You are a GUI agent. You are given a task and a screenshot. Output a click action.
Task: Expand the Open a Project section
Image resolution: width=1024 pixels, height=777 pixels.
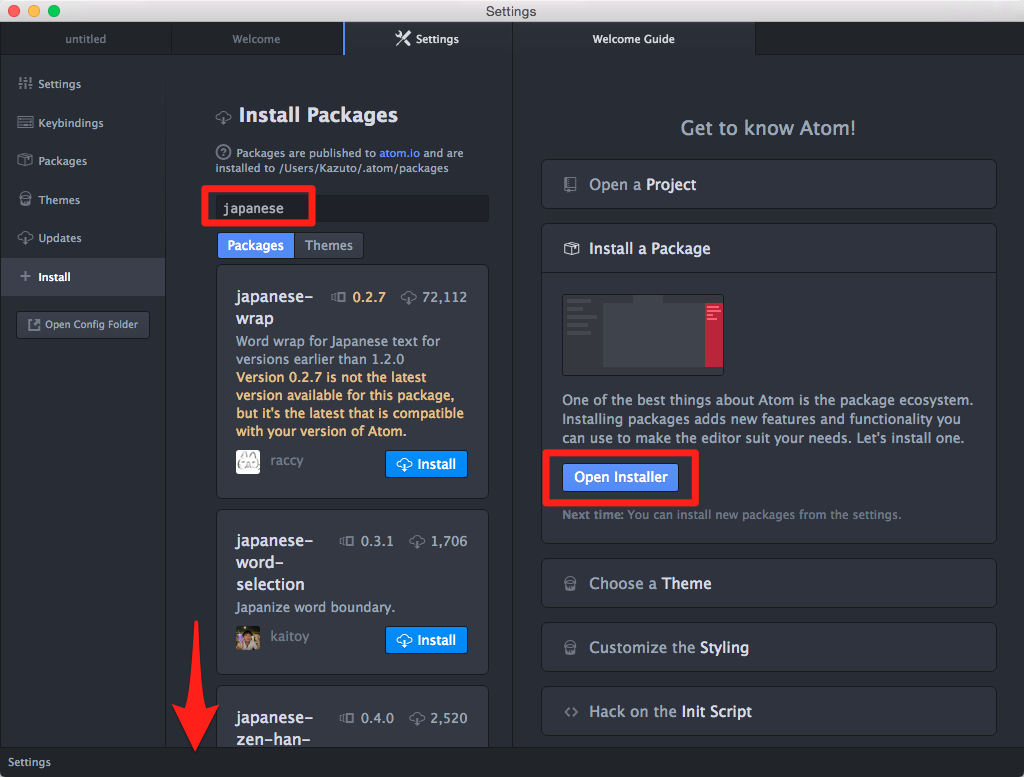click(769, 184)
